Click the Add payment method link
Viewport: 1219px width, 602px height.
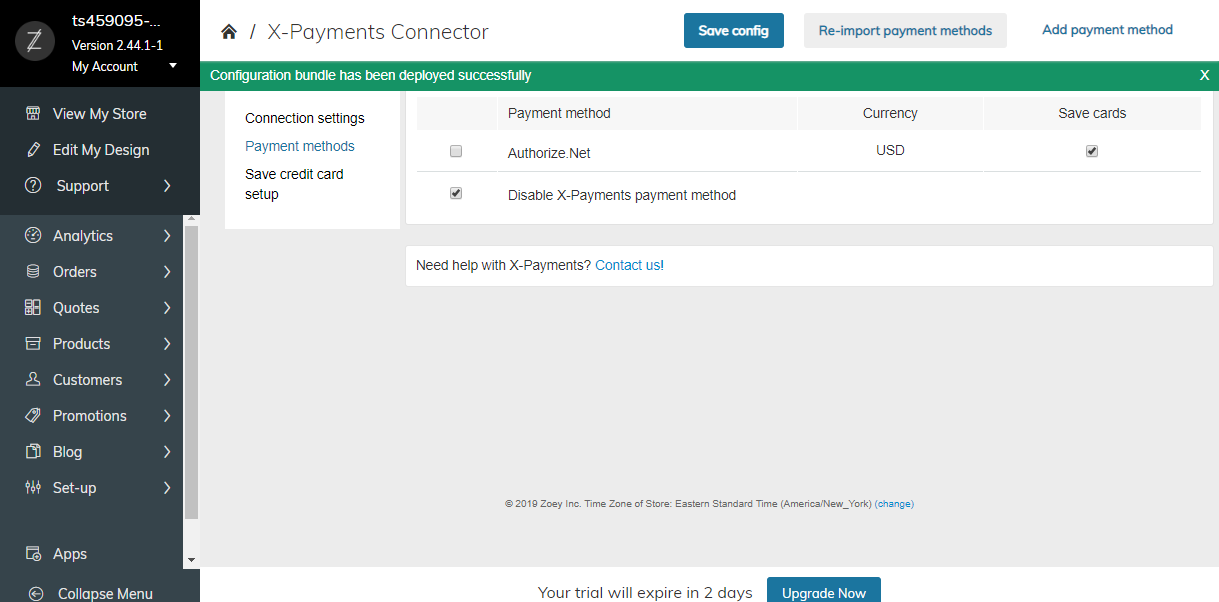[x=1107, y=30]
